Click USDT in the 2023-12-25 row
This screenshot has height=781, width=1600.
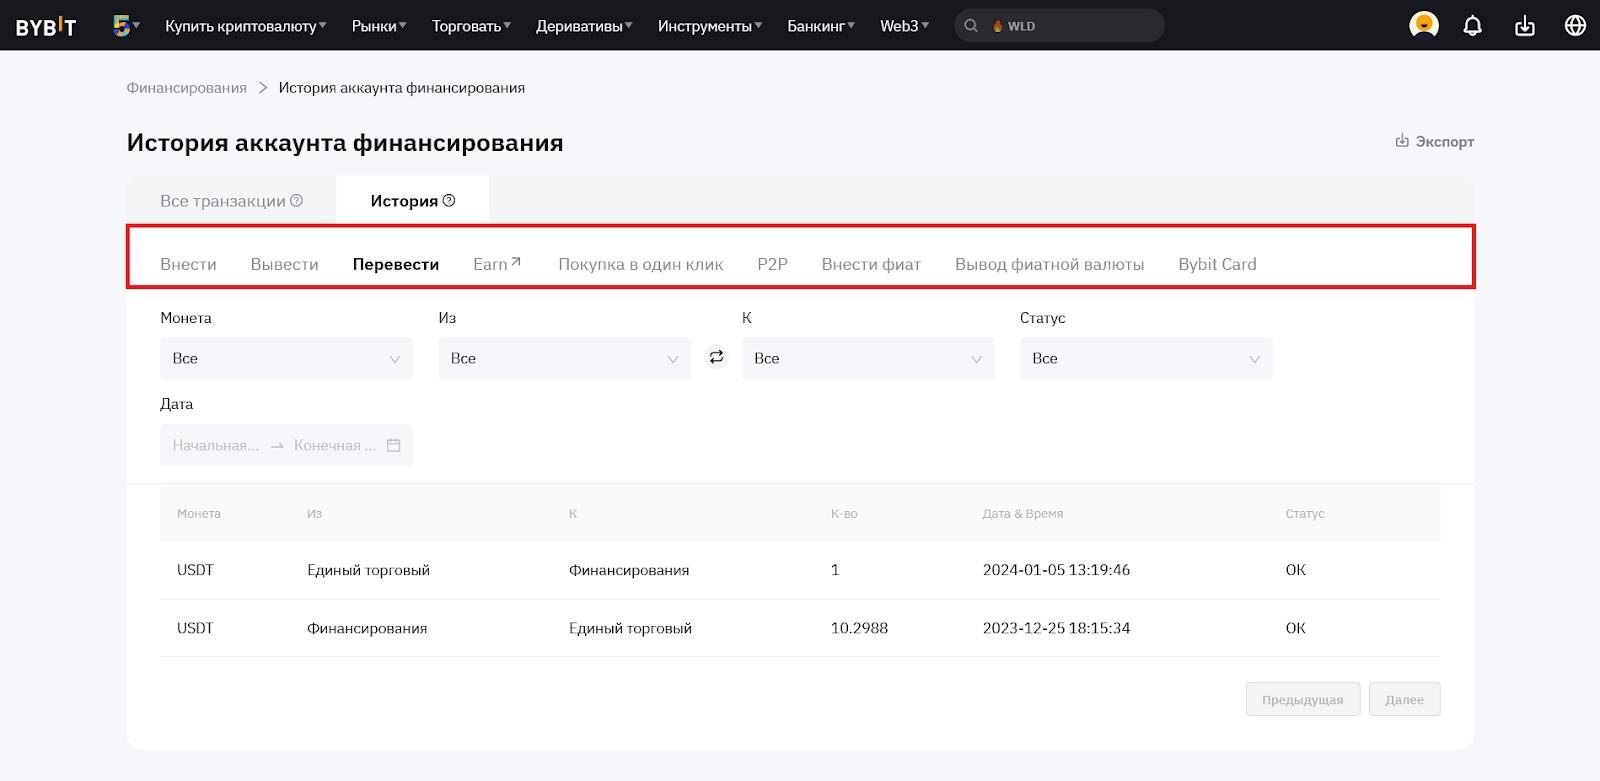pyautogui.click(x=195, y=628)
